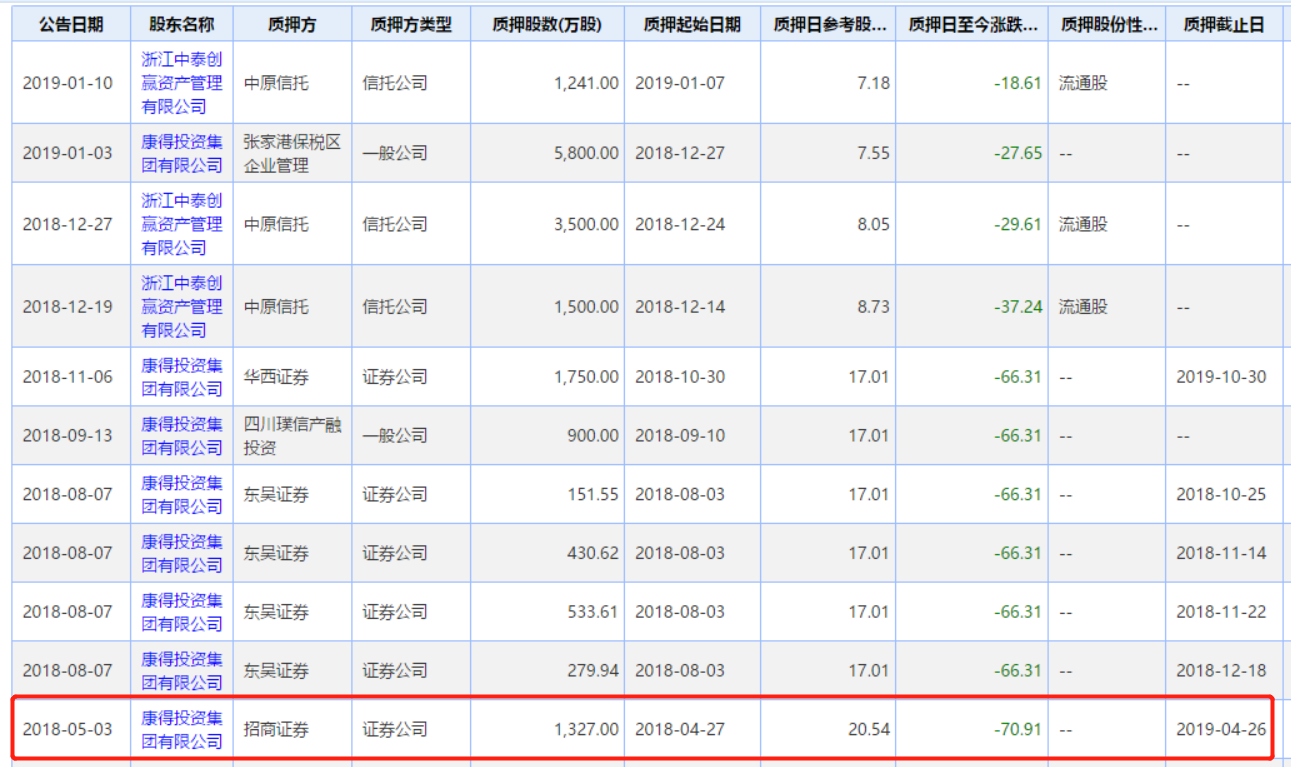
Task: Click pledge end date 2018-10-25
Action: coord(1221,494)
